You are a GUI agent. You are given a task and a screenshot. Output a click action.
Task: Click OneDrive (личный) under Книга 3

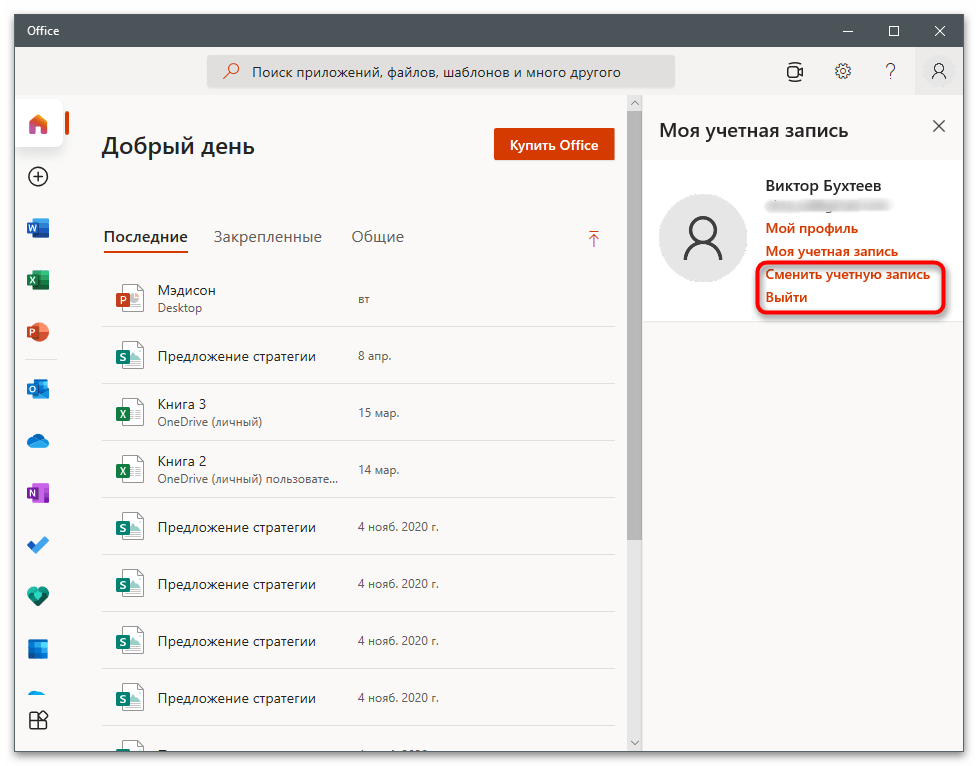click(x=210, y=422)
